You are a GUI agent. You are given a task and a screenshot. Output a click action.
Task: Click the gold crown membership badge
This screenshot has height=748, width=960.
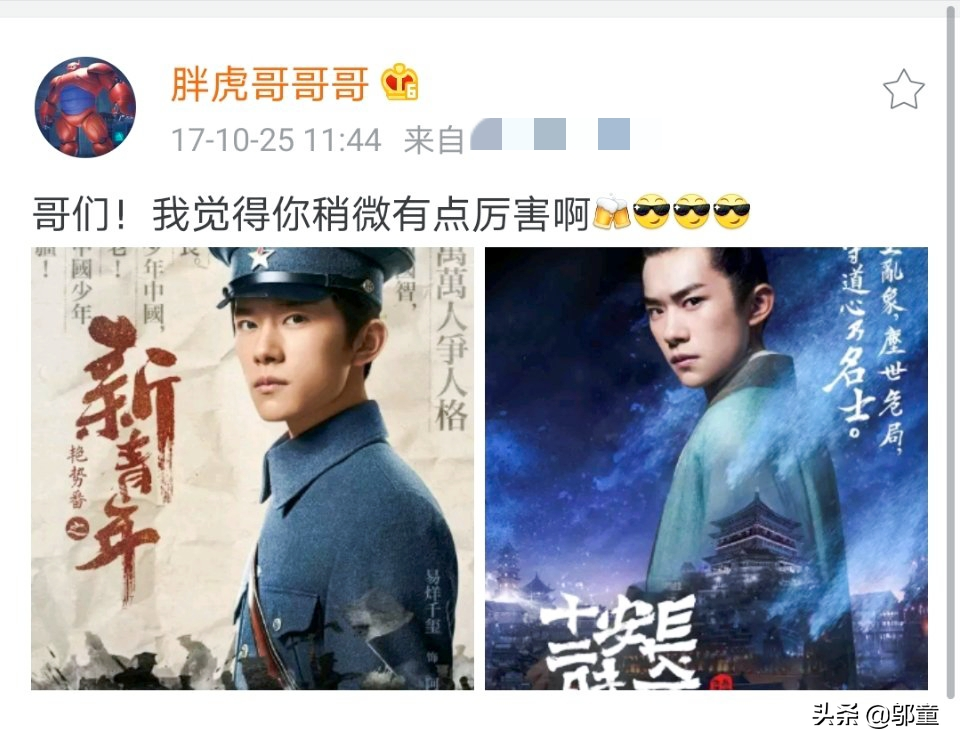(x=400, y=82)
